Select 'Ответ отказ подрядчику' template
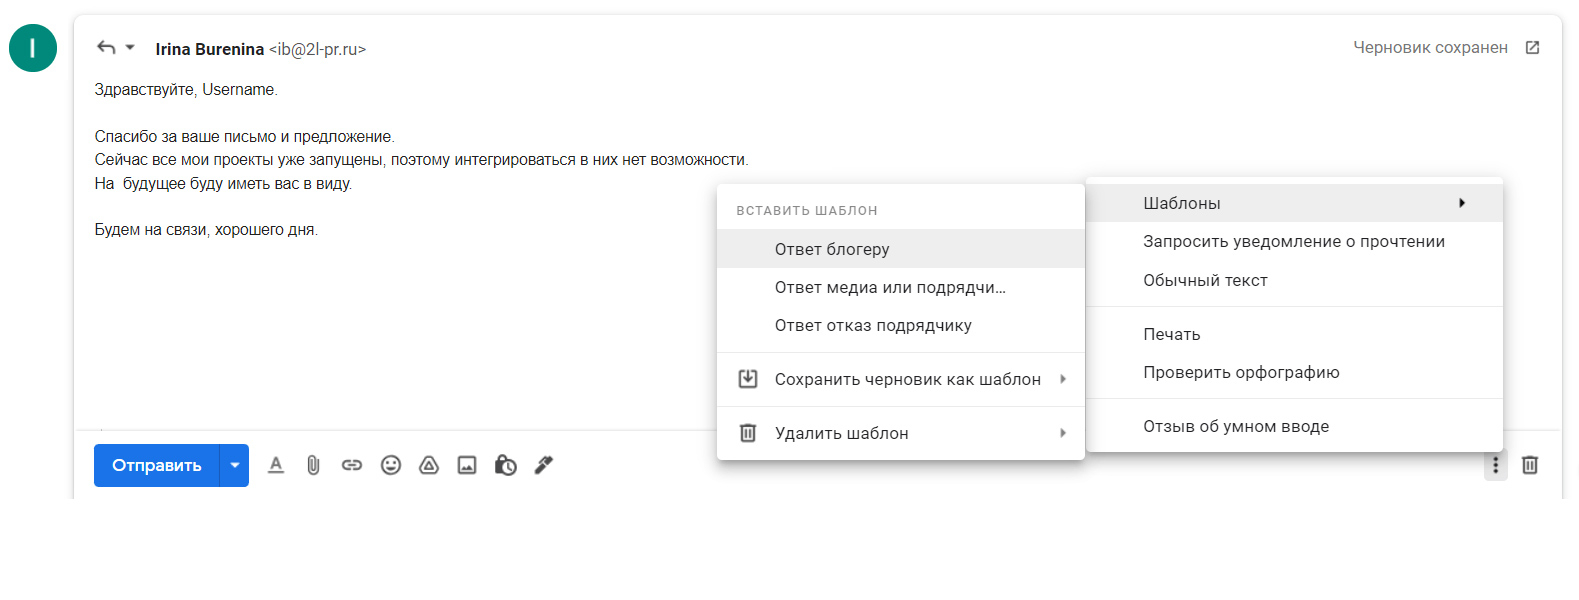1579x600 pixels. pos(873,325)
